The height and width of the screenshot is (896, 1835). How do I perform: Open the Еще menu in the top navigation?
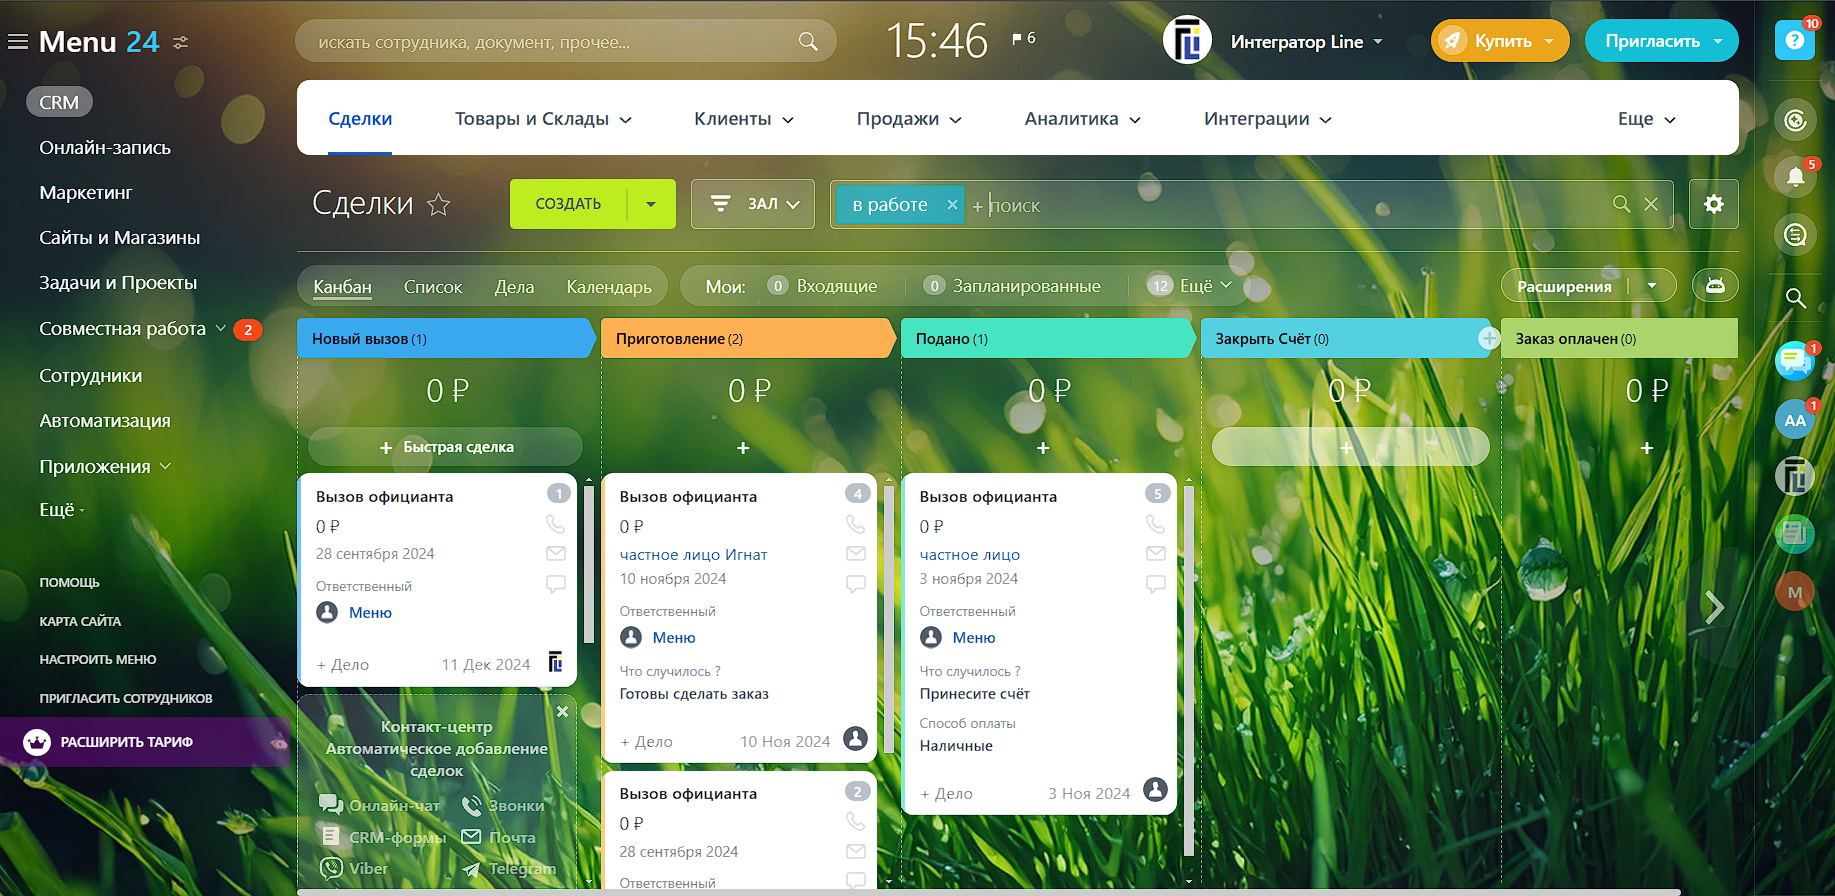click(x=1647, y=119)
